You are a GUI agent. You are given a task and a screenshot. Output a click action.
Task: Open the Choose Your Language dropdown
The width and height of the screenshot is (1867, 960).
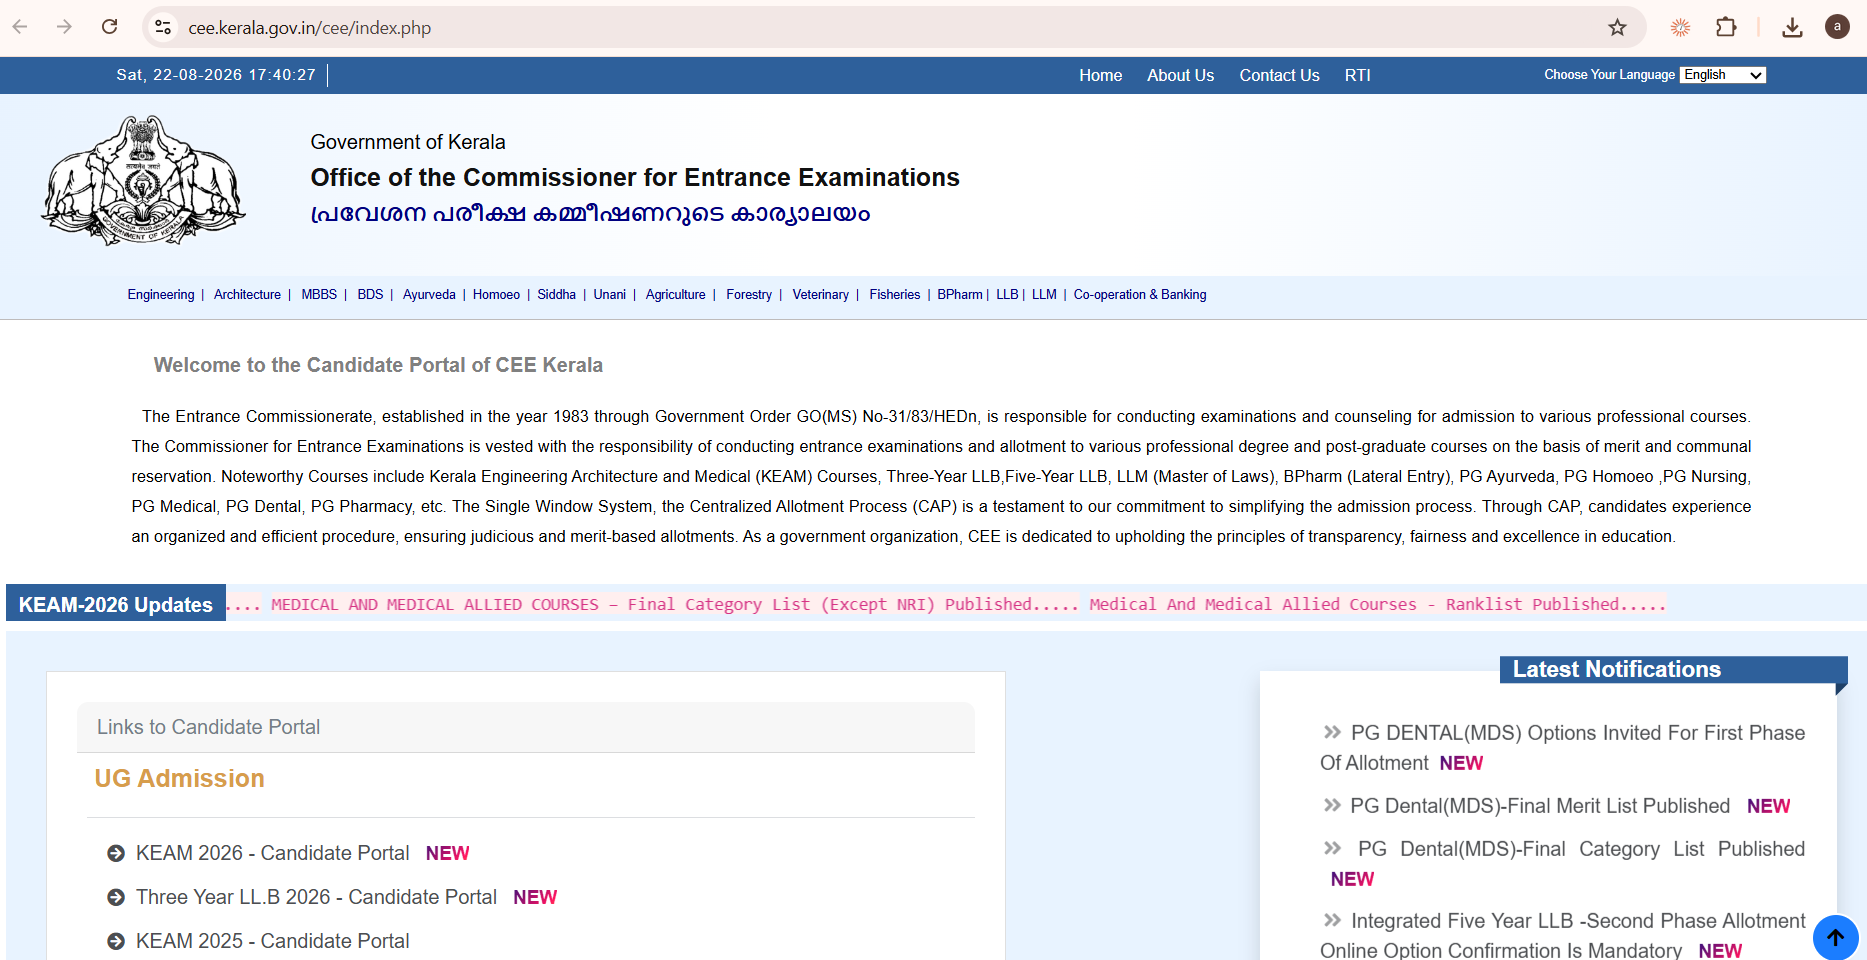1723,75
